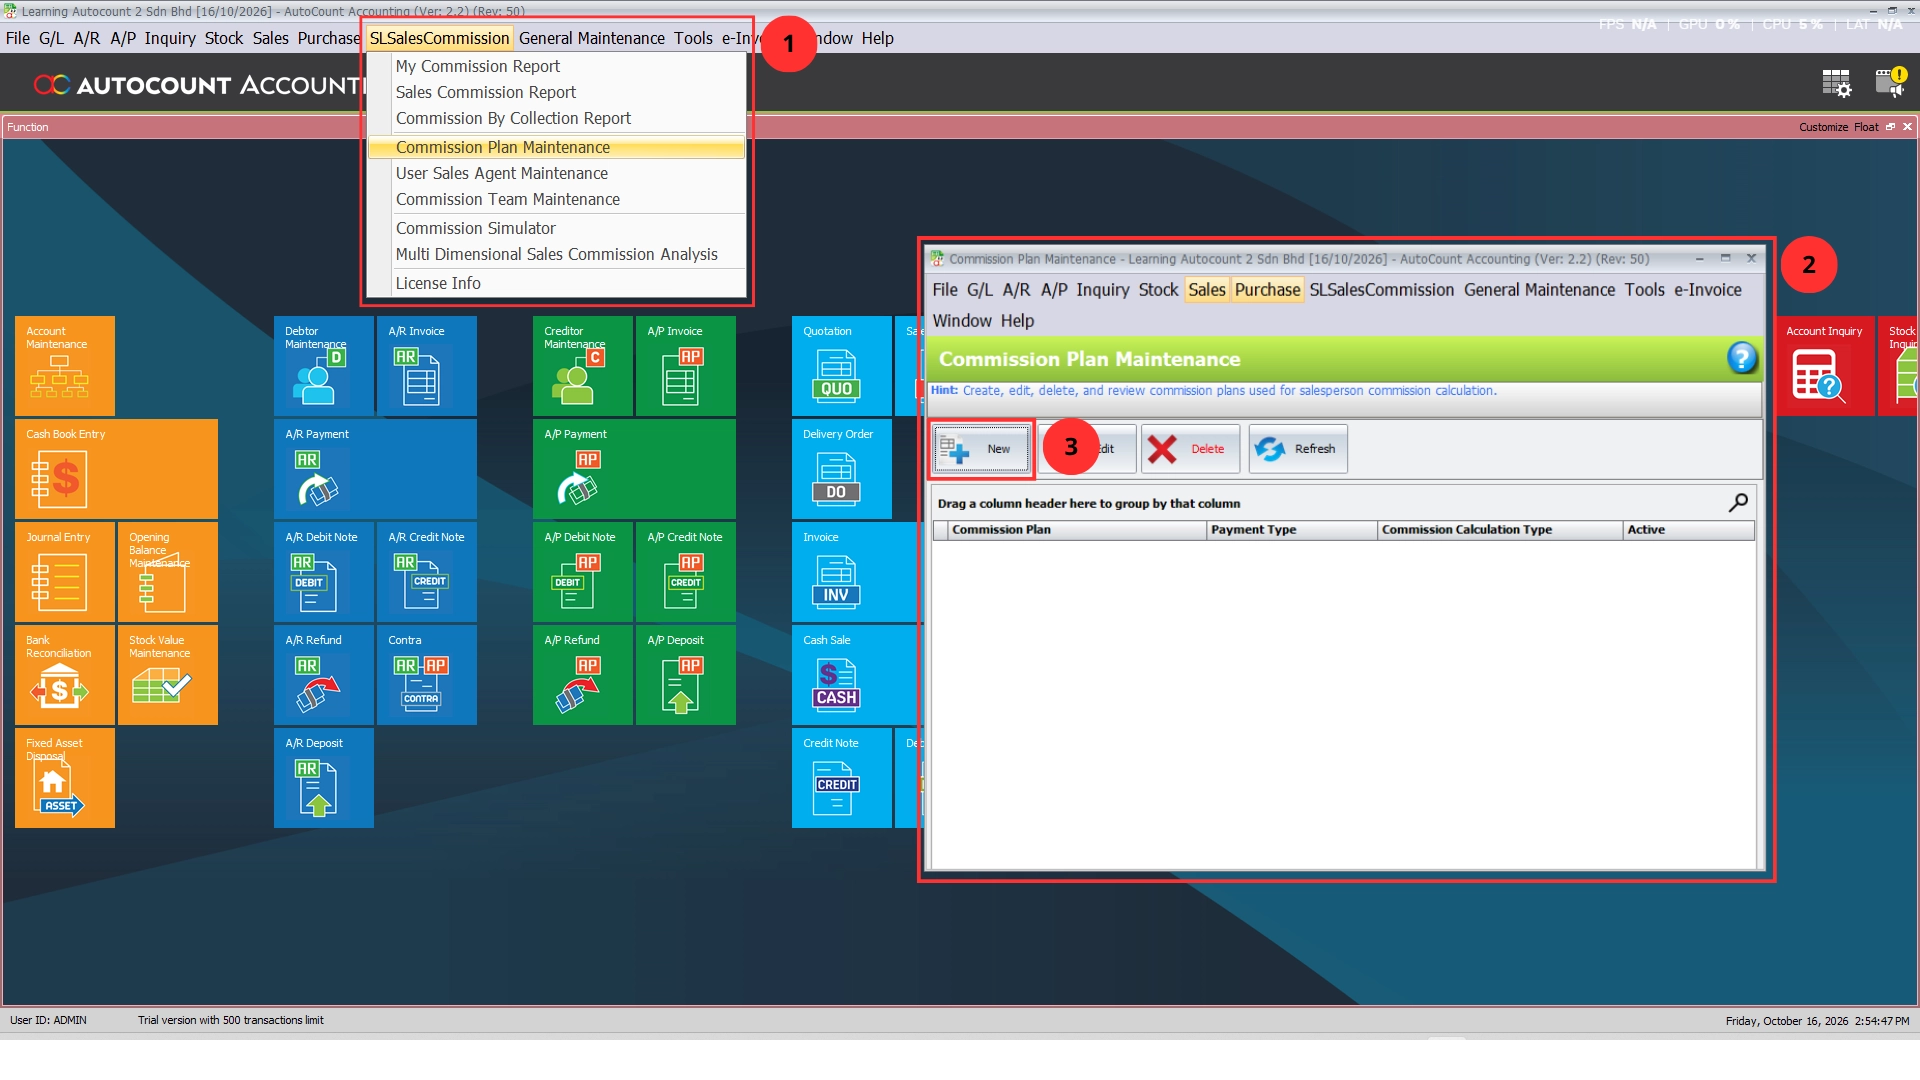1920x1080 pixels.
Task: Open Creditor Maintenance tile
Action: pyautogui.click(x=583, y=366)
